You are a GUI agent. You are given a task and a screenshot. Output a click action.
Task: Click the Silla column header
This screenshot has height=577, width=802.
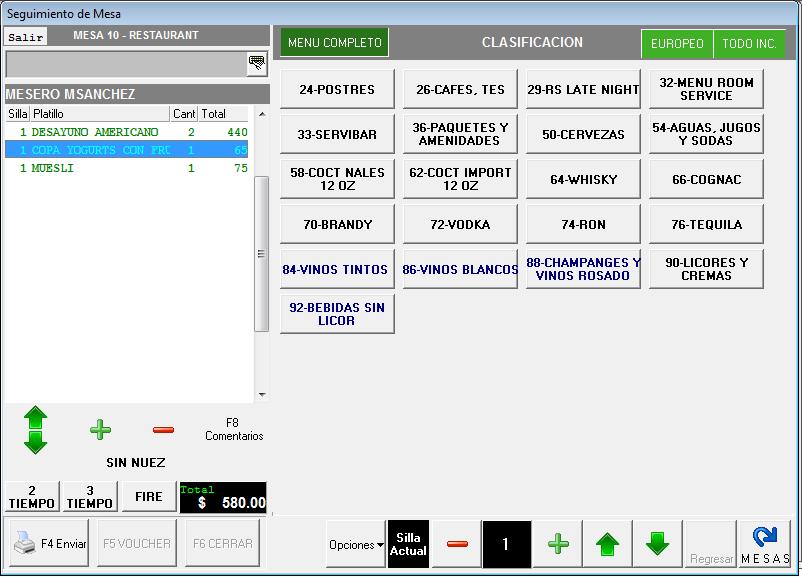click(x=18, y=114)
